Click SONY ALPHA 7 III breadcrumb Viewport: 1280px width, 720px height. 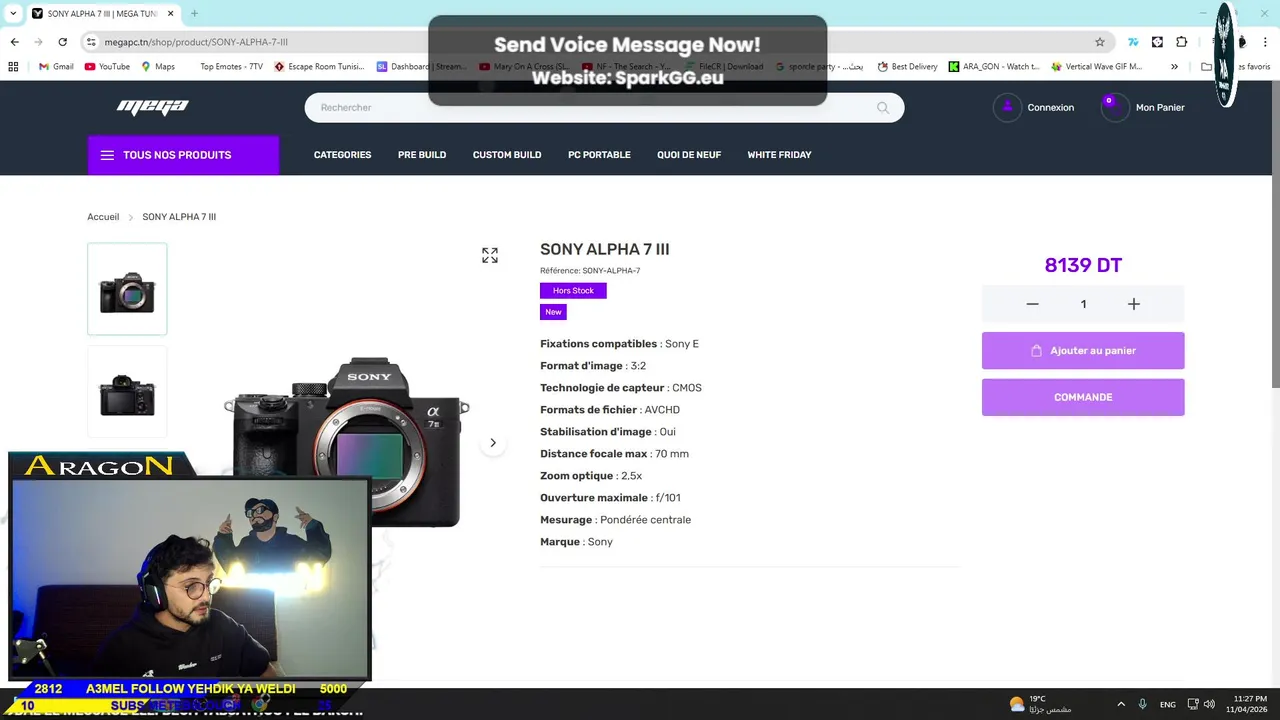click(179, 217)
